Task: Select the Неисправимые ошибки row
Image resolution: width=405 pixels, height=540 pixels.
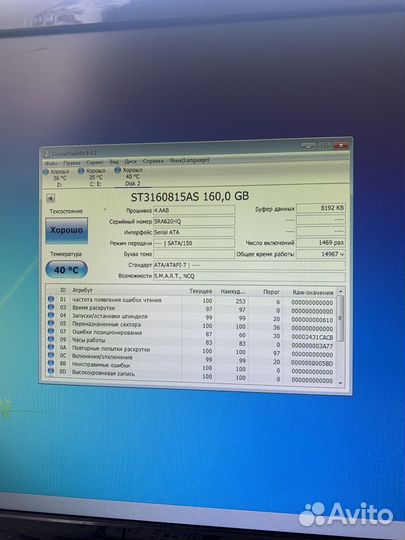Action: pyautogui.click(x=191, y=367)
